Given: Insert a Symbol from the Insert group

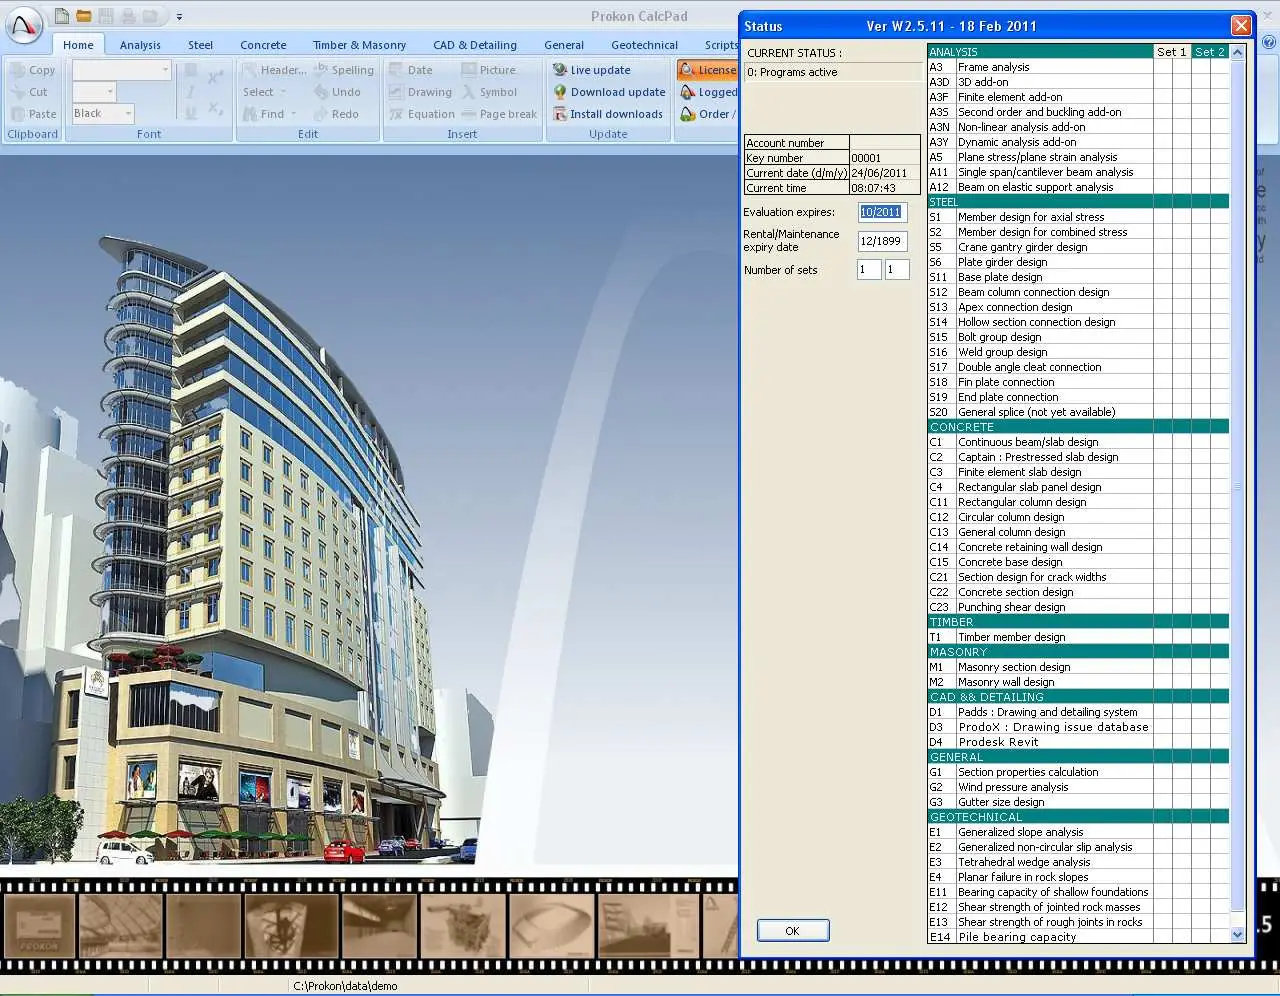Looking at the screenshot, I should (x=489, y=92).
